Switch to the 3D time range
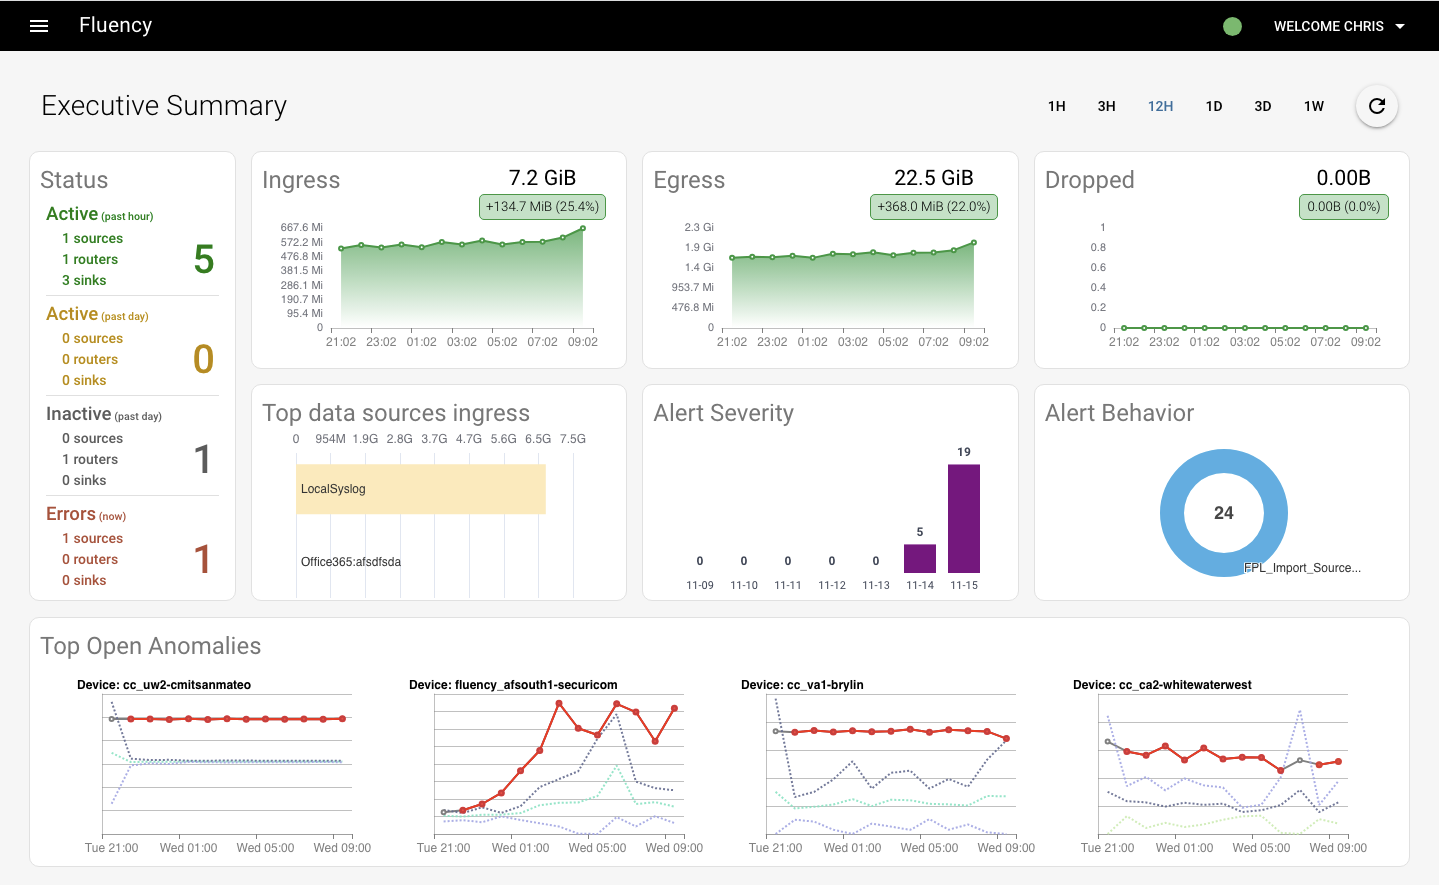 coord(1263,106)
